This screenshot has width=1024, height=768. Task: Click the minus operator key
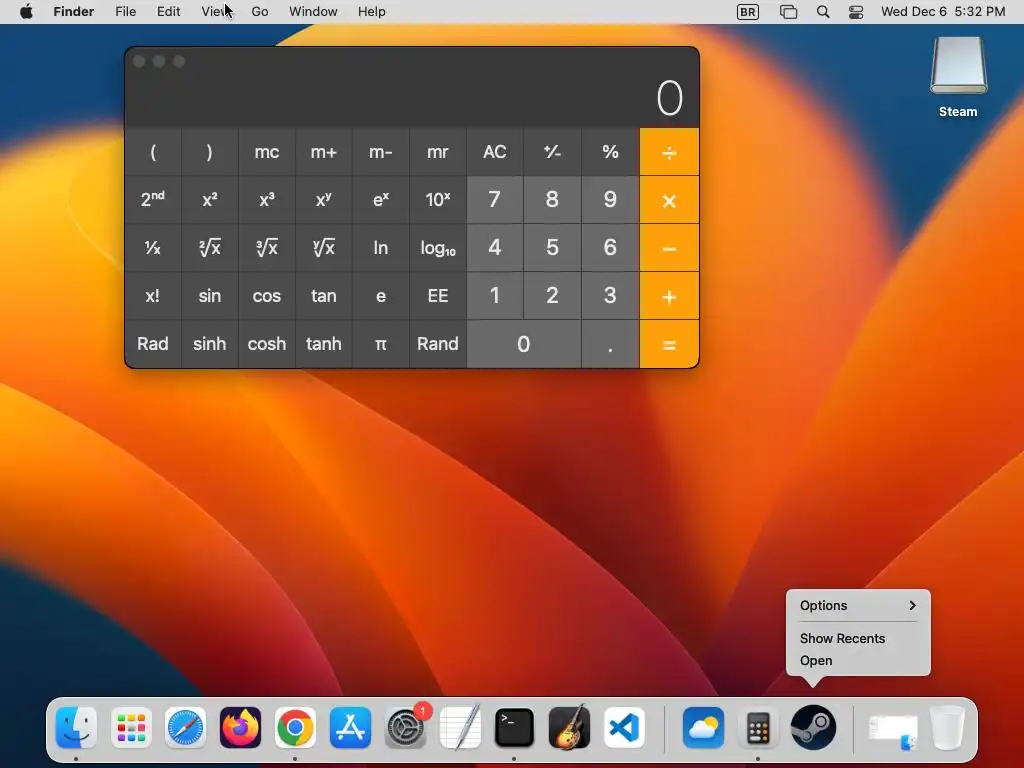click(x=669, y=248)
